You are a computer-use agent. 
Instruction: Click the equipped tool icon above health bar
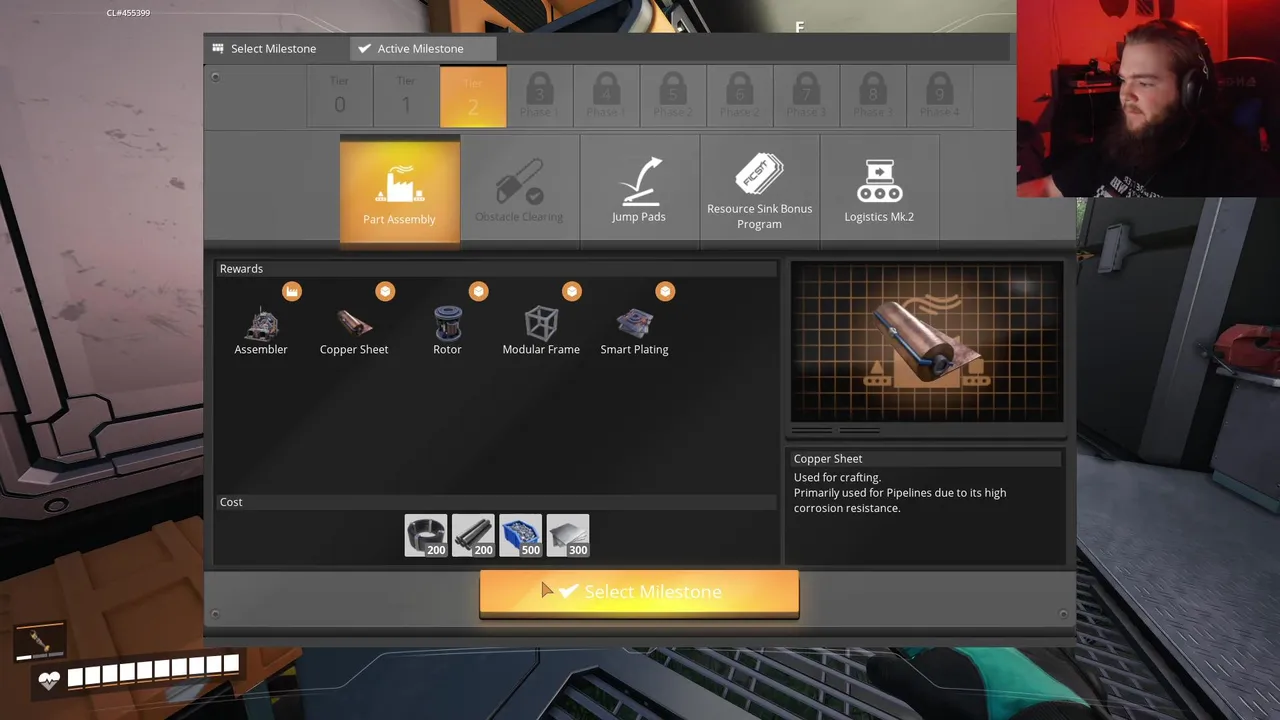point(40,640)
